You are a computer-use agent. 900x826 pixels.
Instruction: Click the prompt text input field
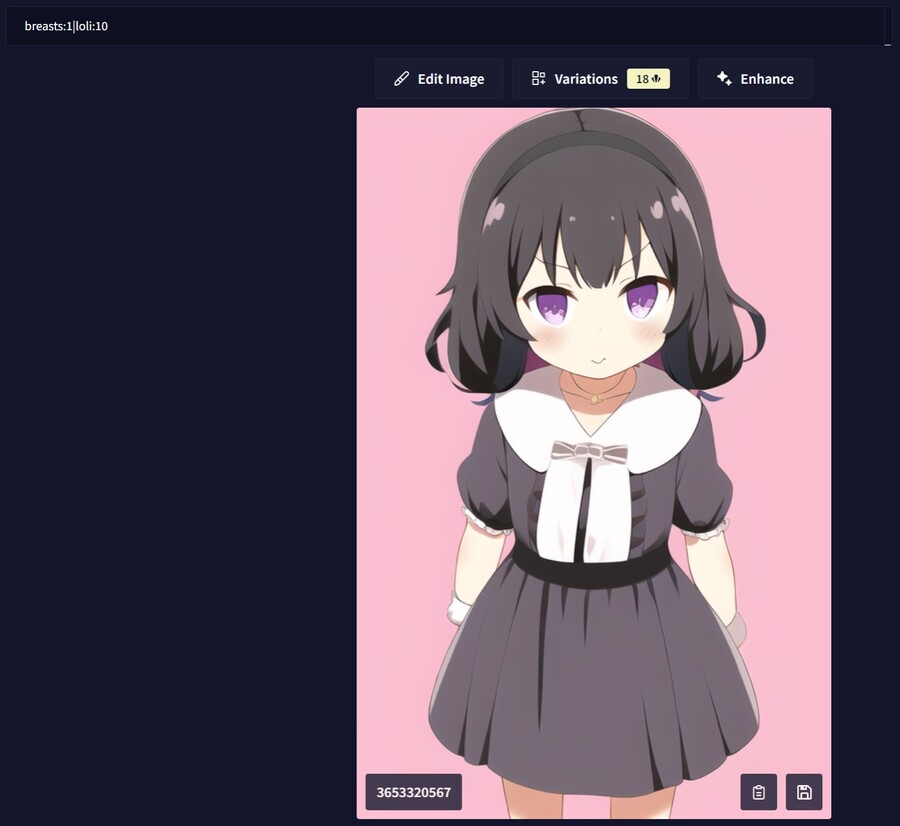tap(445, 26)
